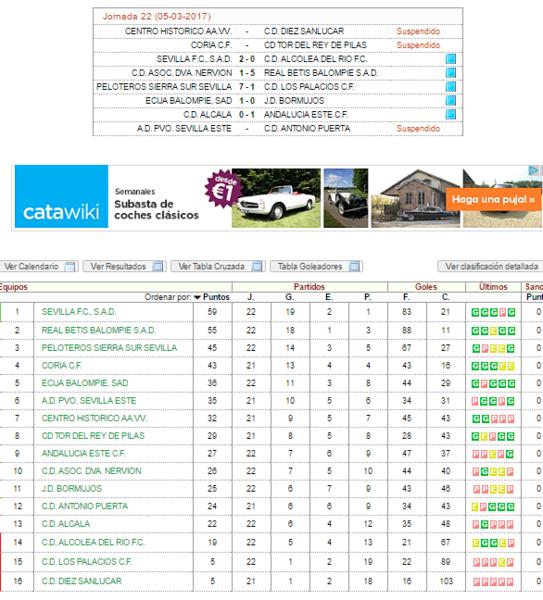Click the white convertible car ad image
The image size is (543, 600).
276,198
